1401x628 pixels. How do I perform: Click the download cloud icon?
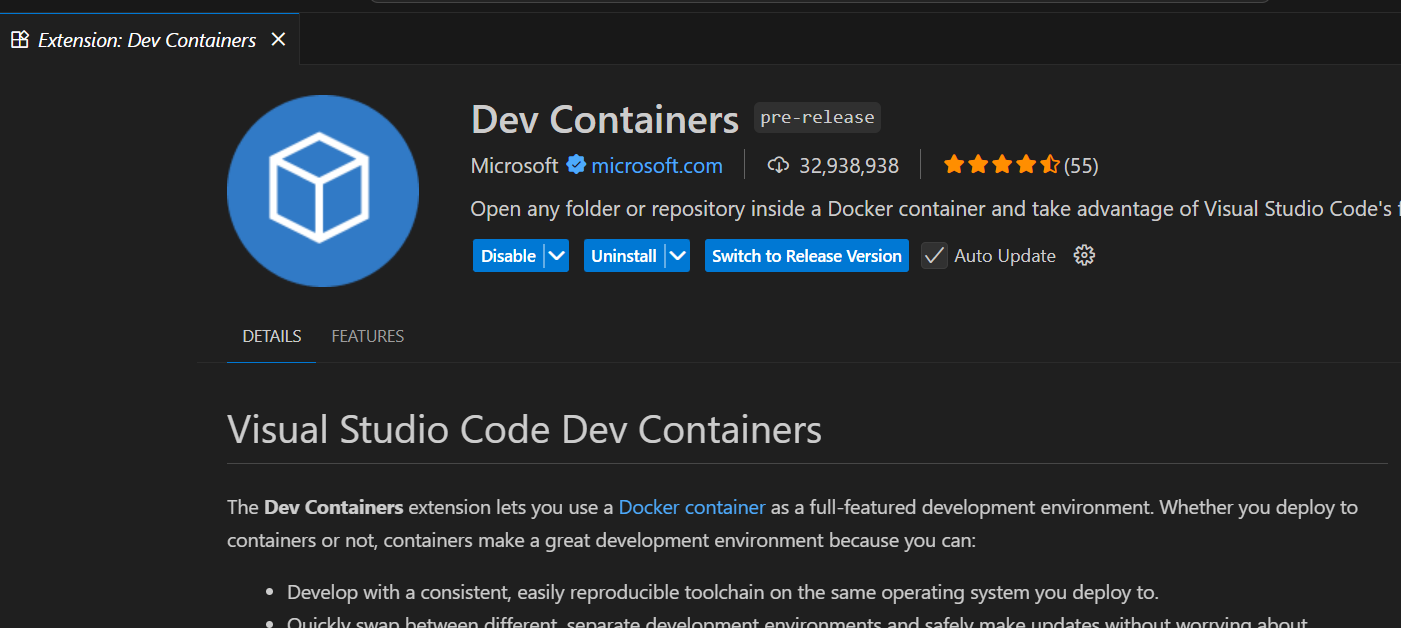(778, 165)
